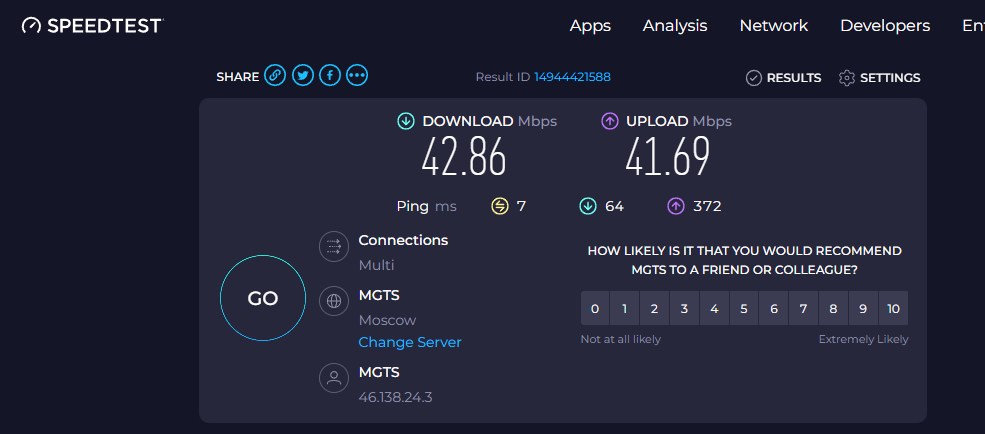Open Settings gear icon
985x434 pixels.
tap(847, 78)
